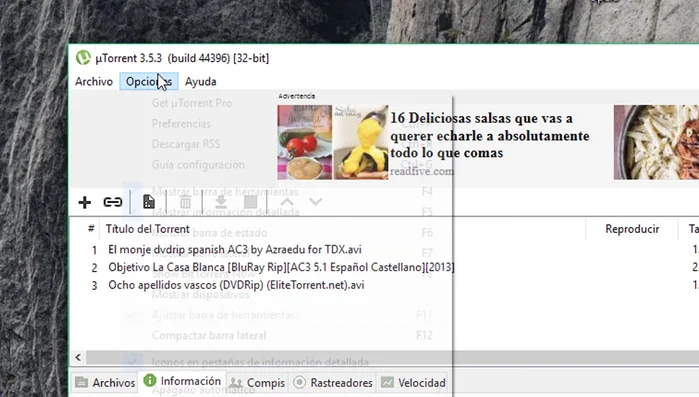Image resolution: width=699 pixels, height=397 pixels.
Task: Switch to the Compis tab
Action: click(257, 383)
